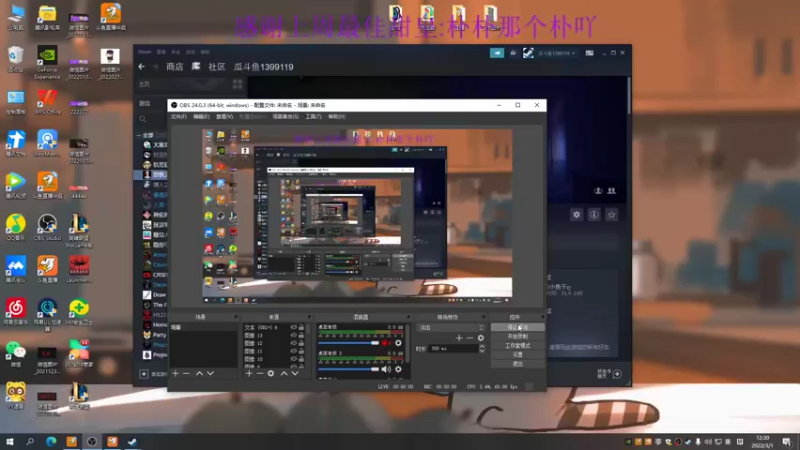The height and width of the screenshot is (450, 800).
Task: Toggle lock on 文本 (GDI+) 6 source
Action: pos(301,328)
